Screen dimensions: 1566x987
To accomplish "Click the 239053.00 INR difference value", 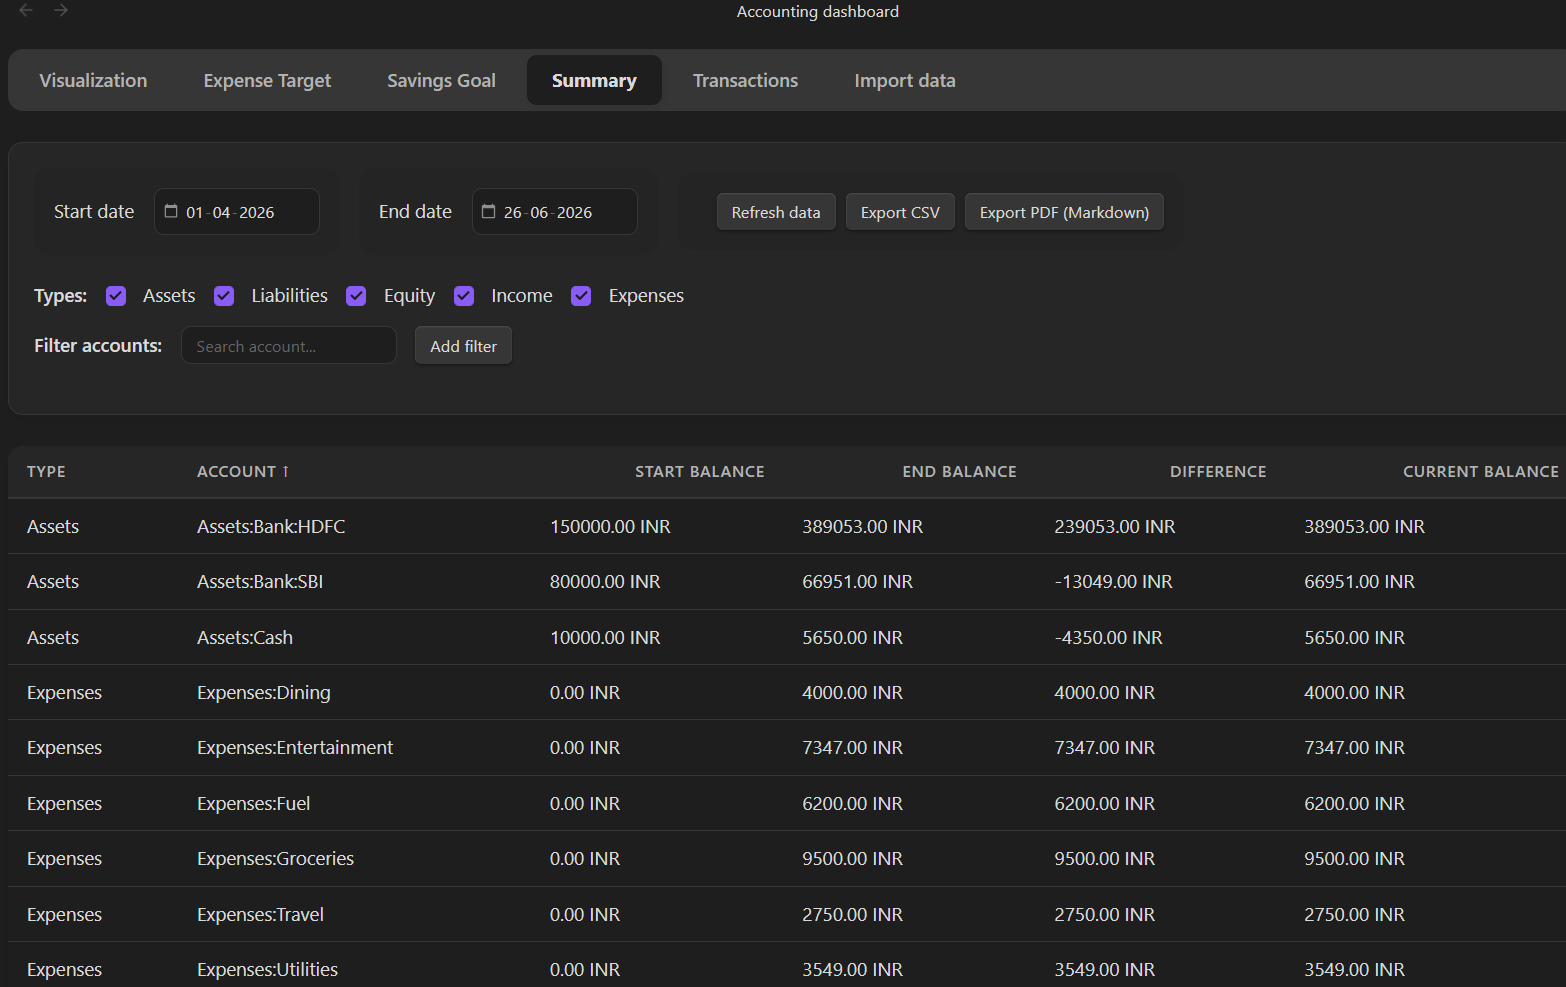I will 1114,527.
